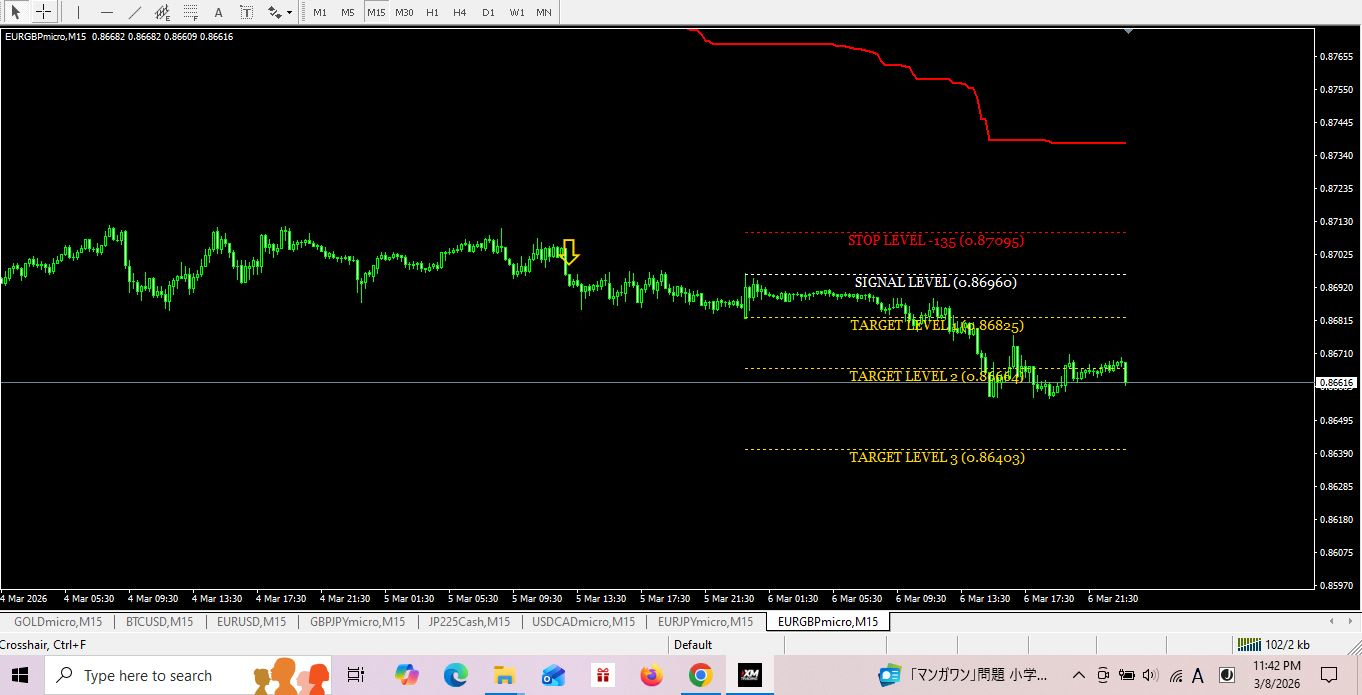
Task: Select the arrow cursor tool
Action: pos(16,12)
